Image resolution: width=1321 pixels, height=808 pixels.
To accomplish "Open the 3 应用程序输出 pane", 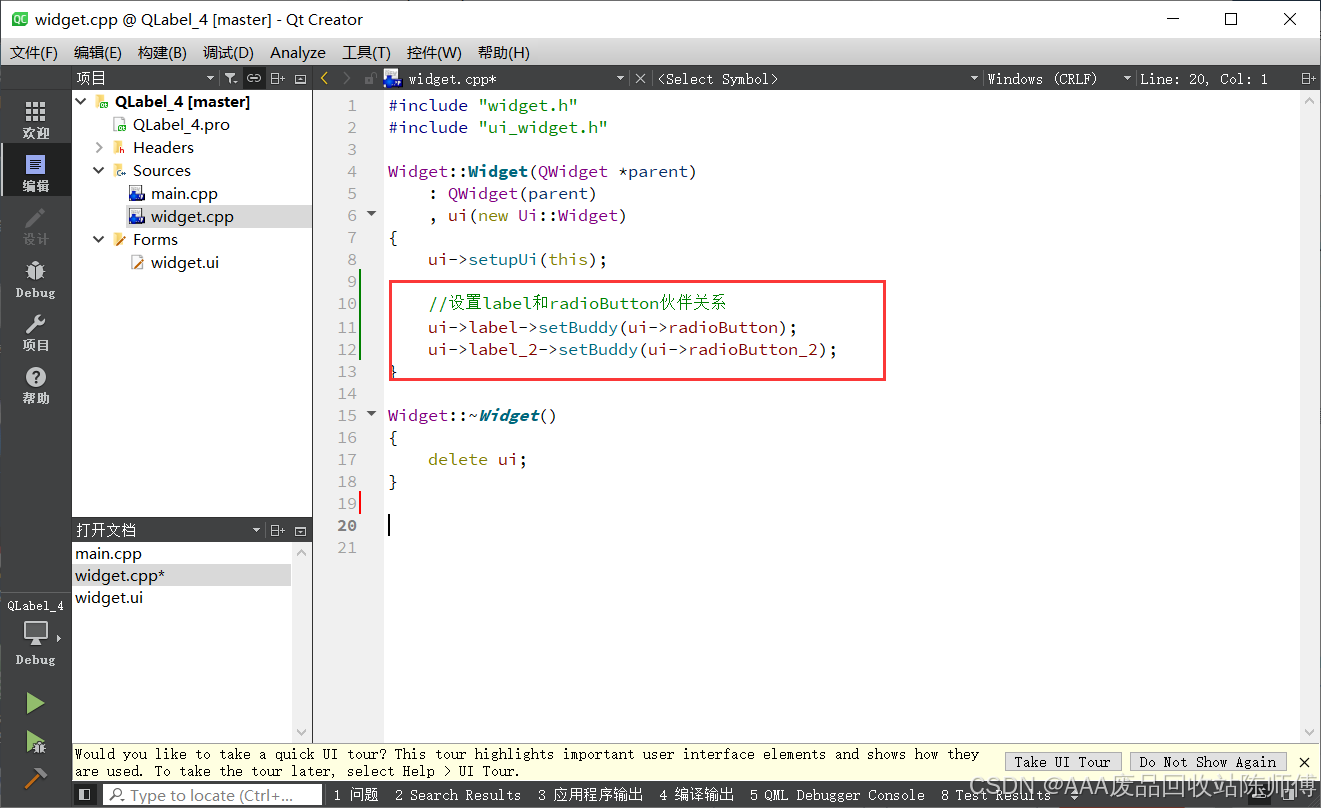I will click(x=590, y=795).
